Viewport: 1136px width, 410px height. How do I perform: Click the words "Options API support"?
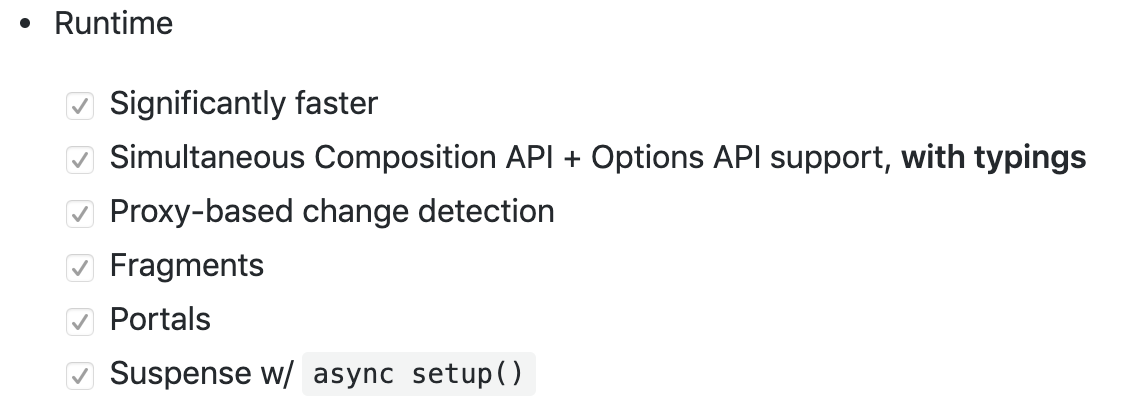(739, 157)
